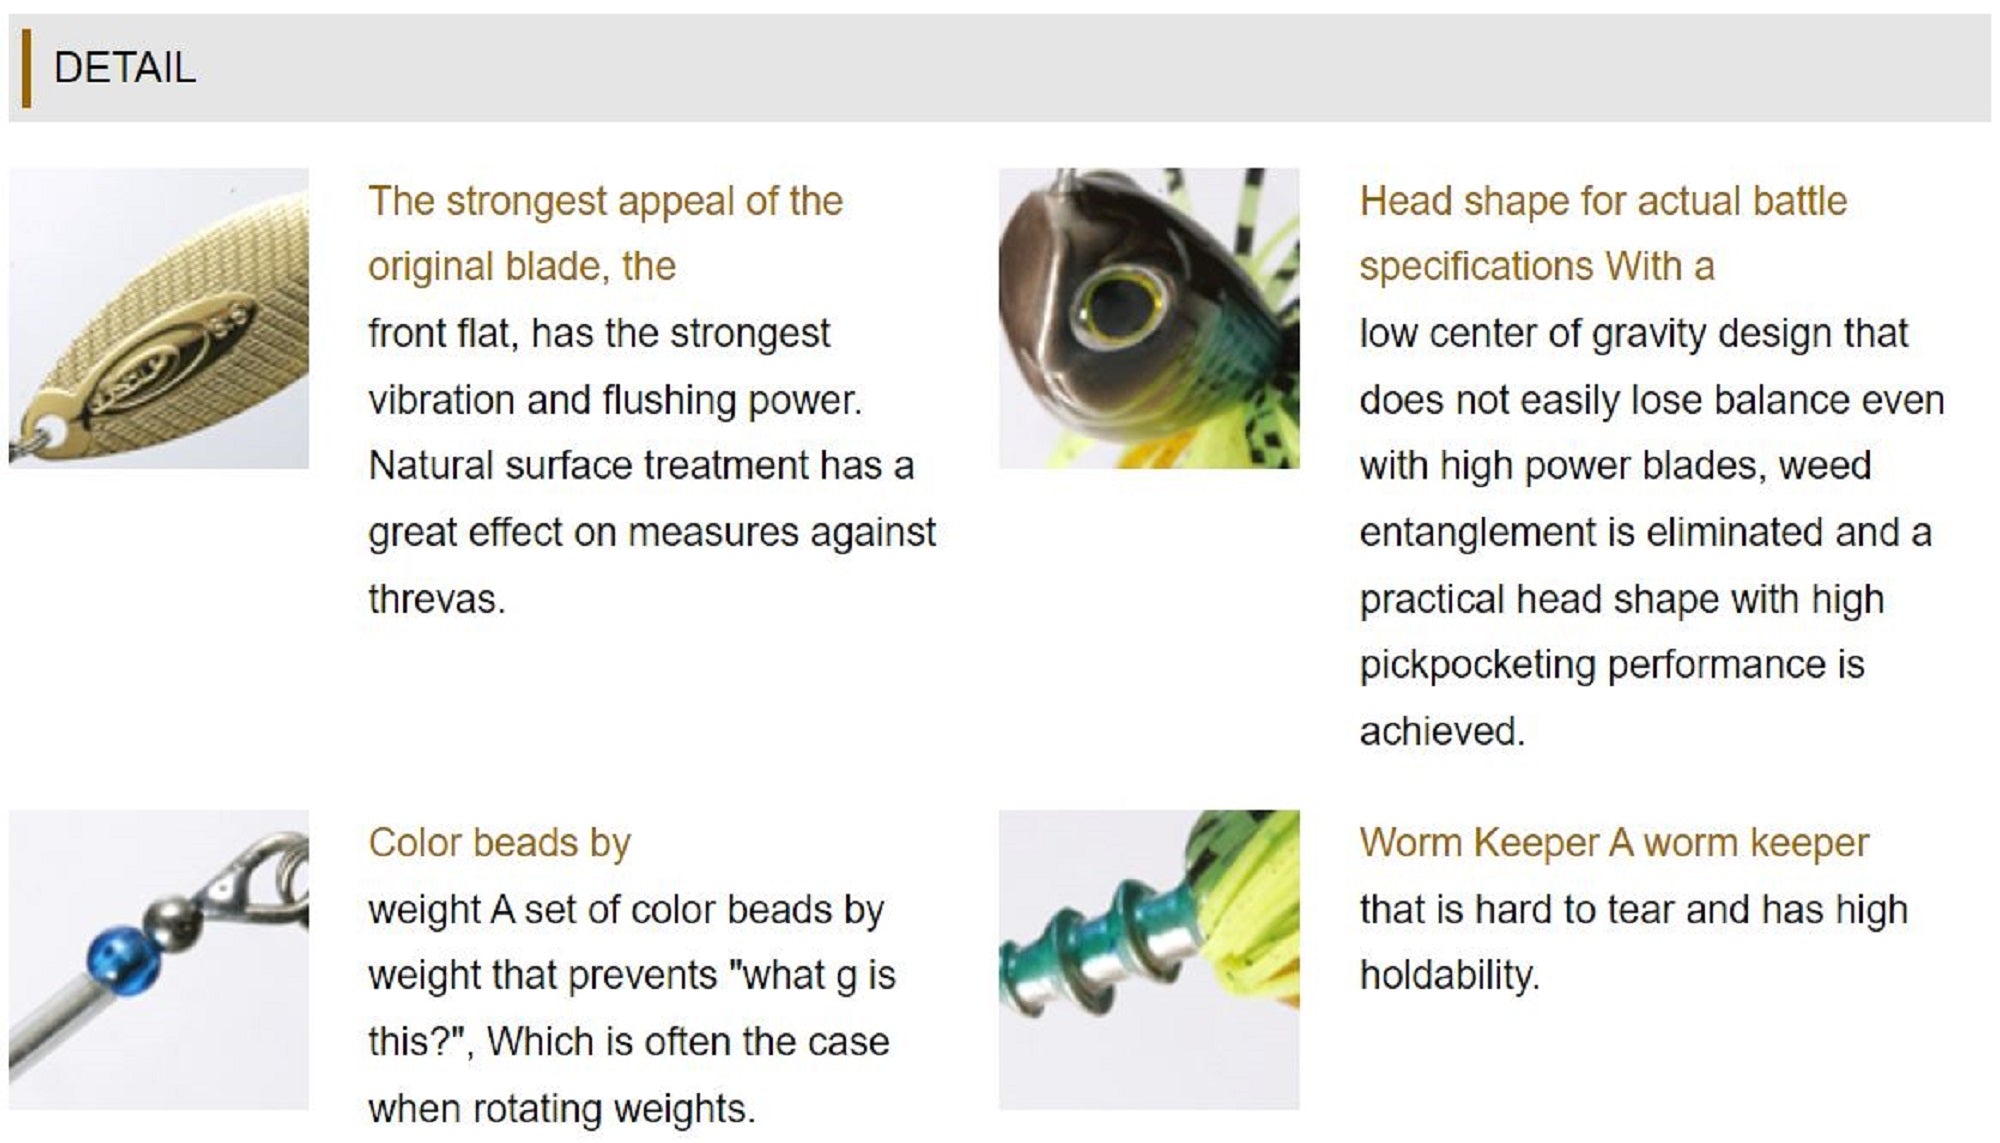
Task: Click the word "holdability." in worm keeper text
Action: tap(1448, 975)
